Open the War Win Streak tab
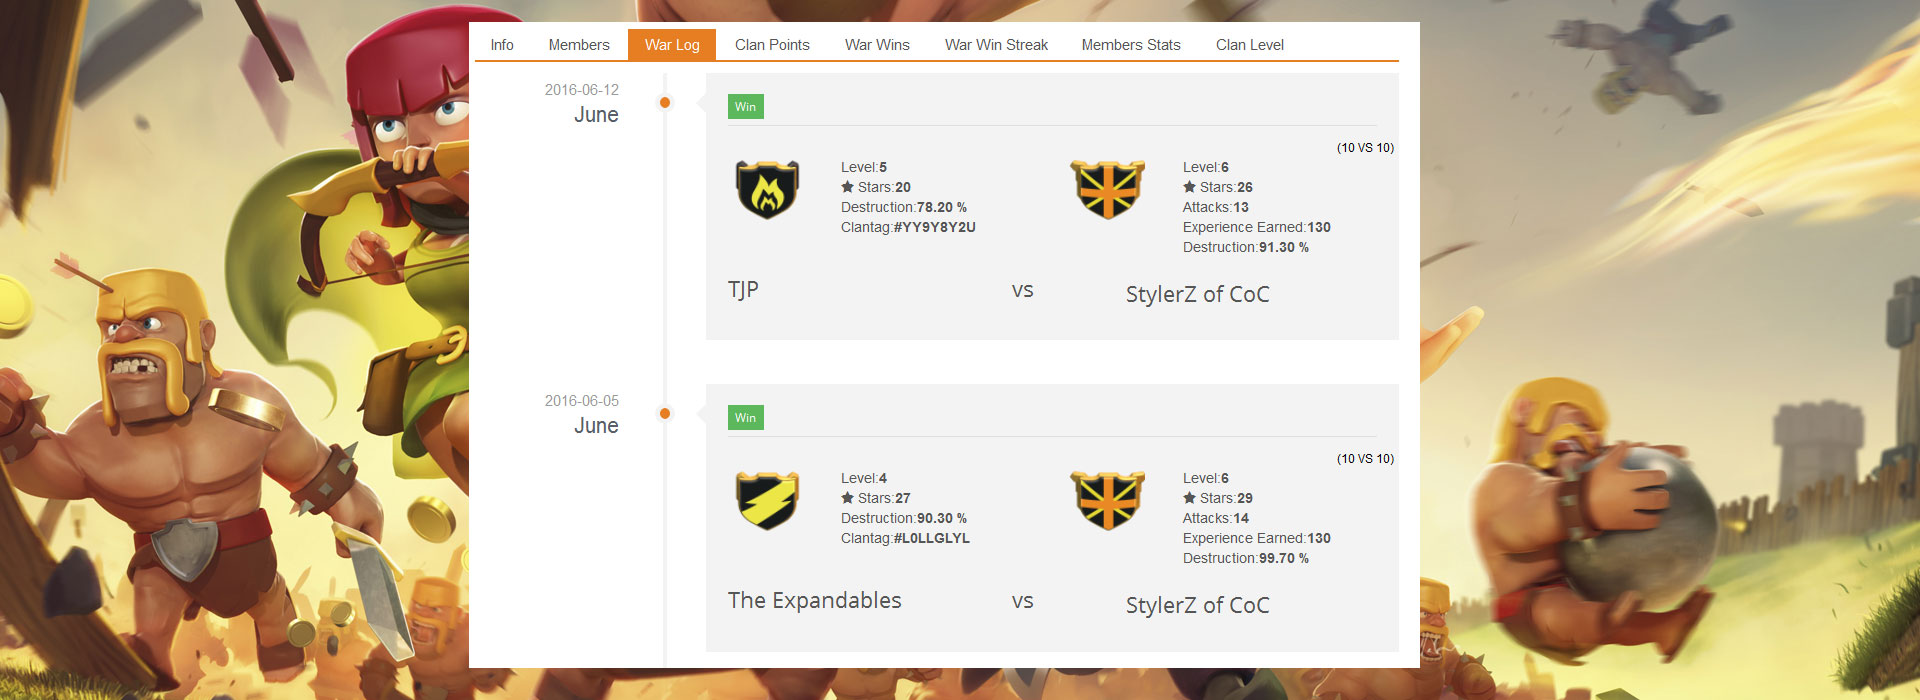Image resolution: width=1920 pixels, height=700 pixels. [x=996, y=45]
